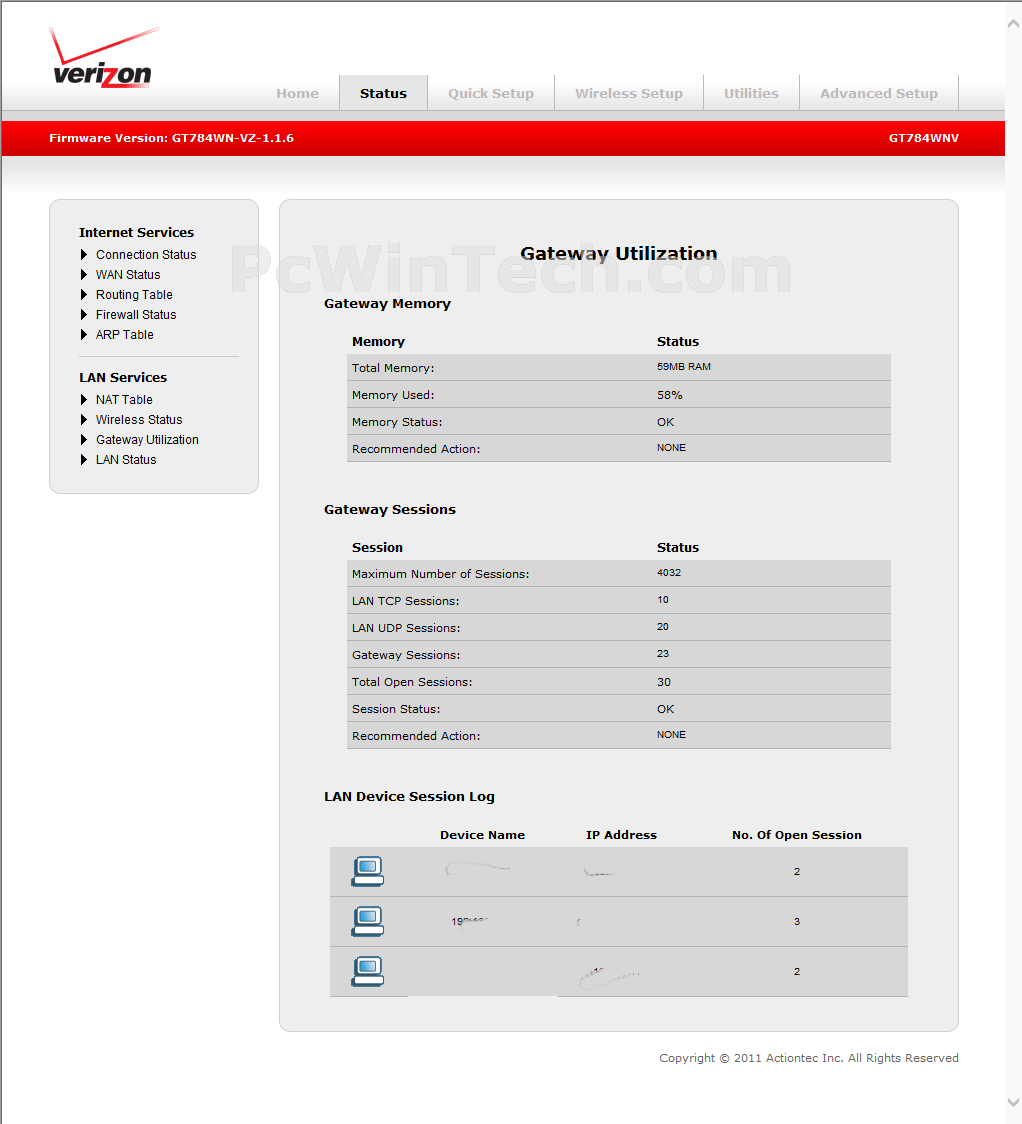Click the Actiontec copyright notice

pyautogui.click(x=809, y=1058)
